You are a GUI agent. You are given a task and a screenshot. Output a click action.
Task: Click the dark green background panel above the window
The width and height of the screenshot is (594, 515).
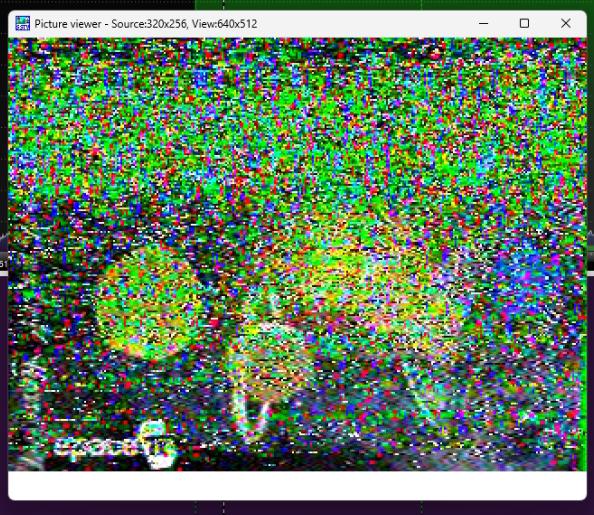point(394,4)
